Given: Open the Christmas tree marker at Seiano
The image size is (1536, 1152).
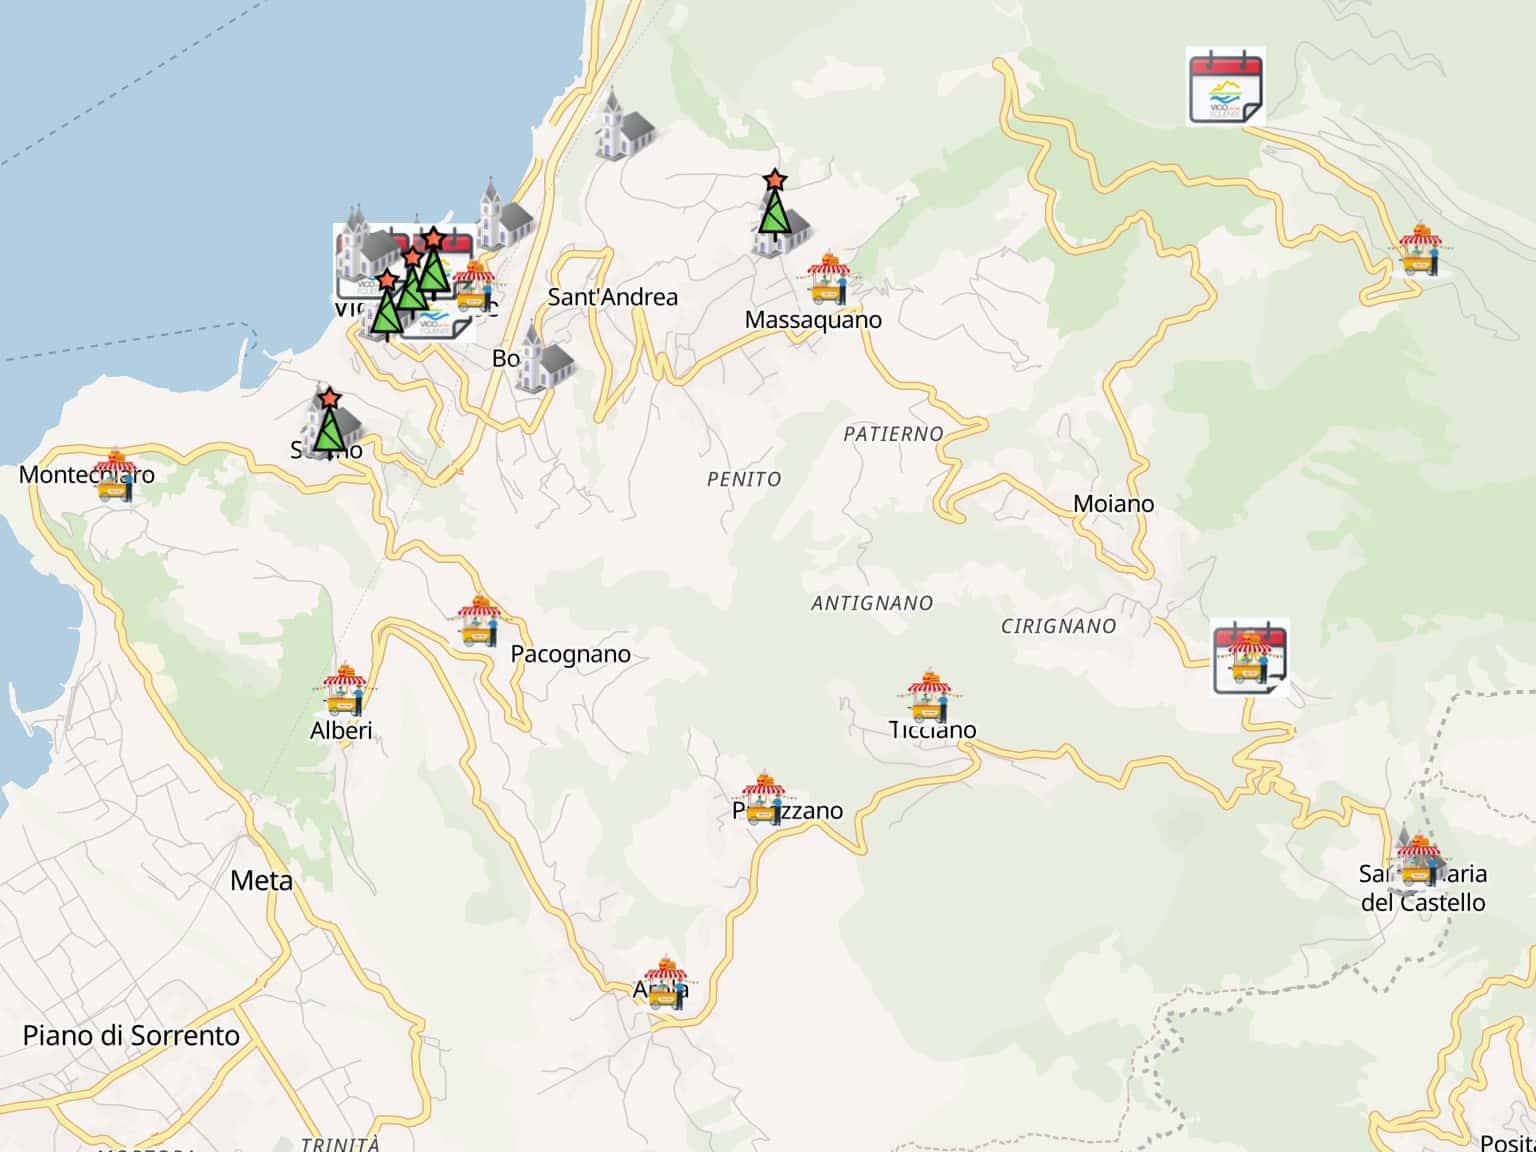Looking at the screenshot, I should [x=328, y=421].
